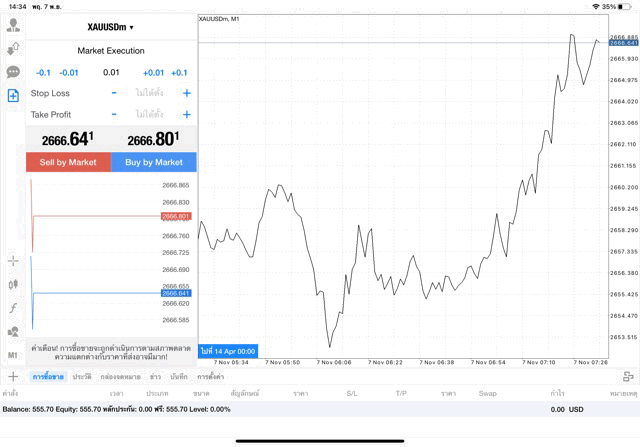Click the 0.01 volume input field
The image size is (640, 447).
pos(111,72)
